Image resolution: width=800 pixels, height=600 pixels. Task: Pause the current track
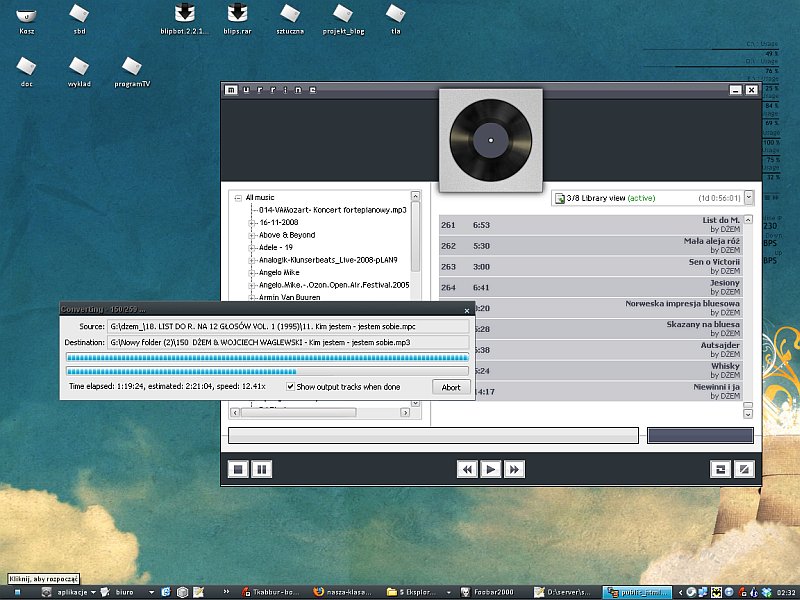point(261,468)
